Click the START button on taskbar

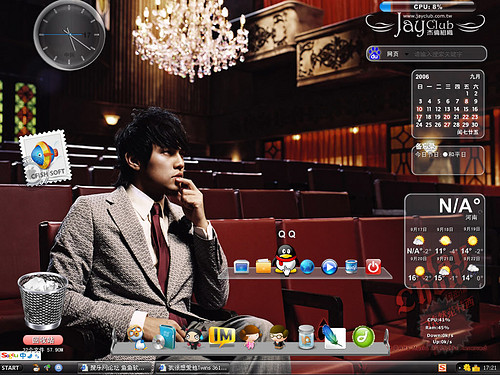tap(11, 368)
